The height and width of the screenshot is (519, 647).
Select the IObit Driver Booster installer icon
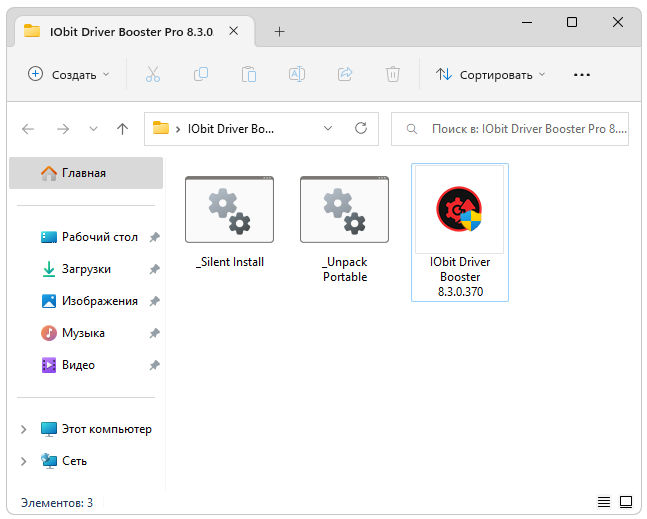point(459,210)
